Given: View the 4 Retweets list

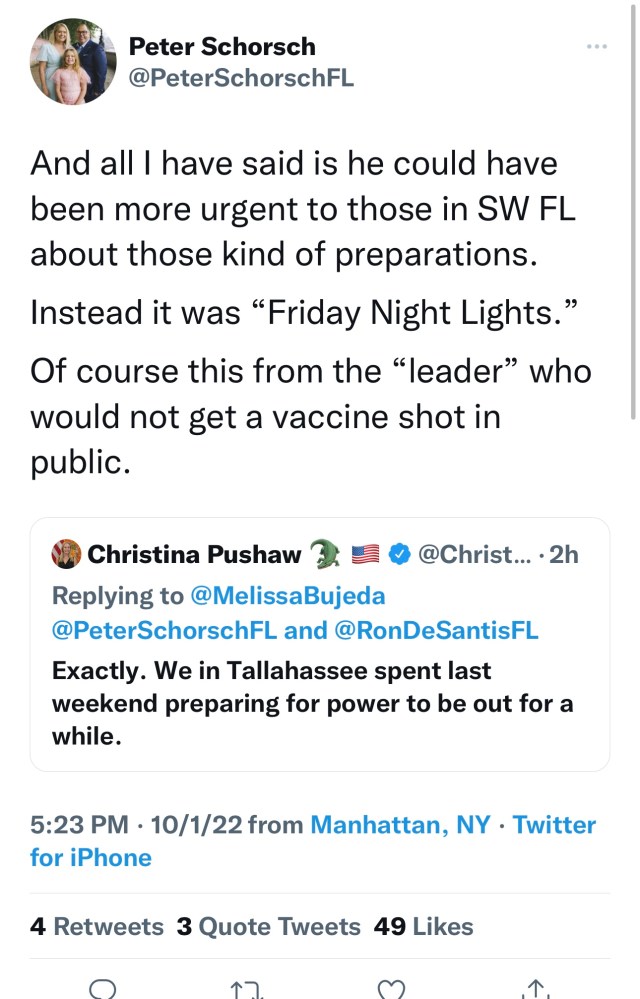Looking at the screenshot, I should [97, 926].
